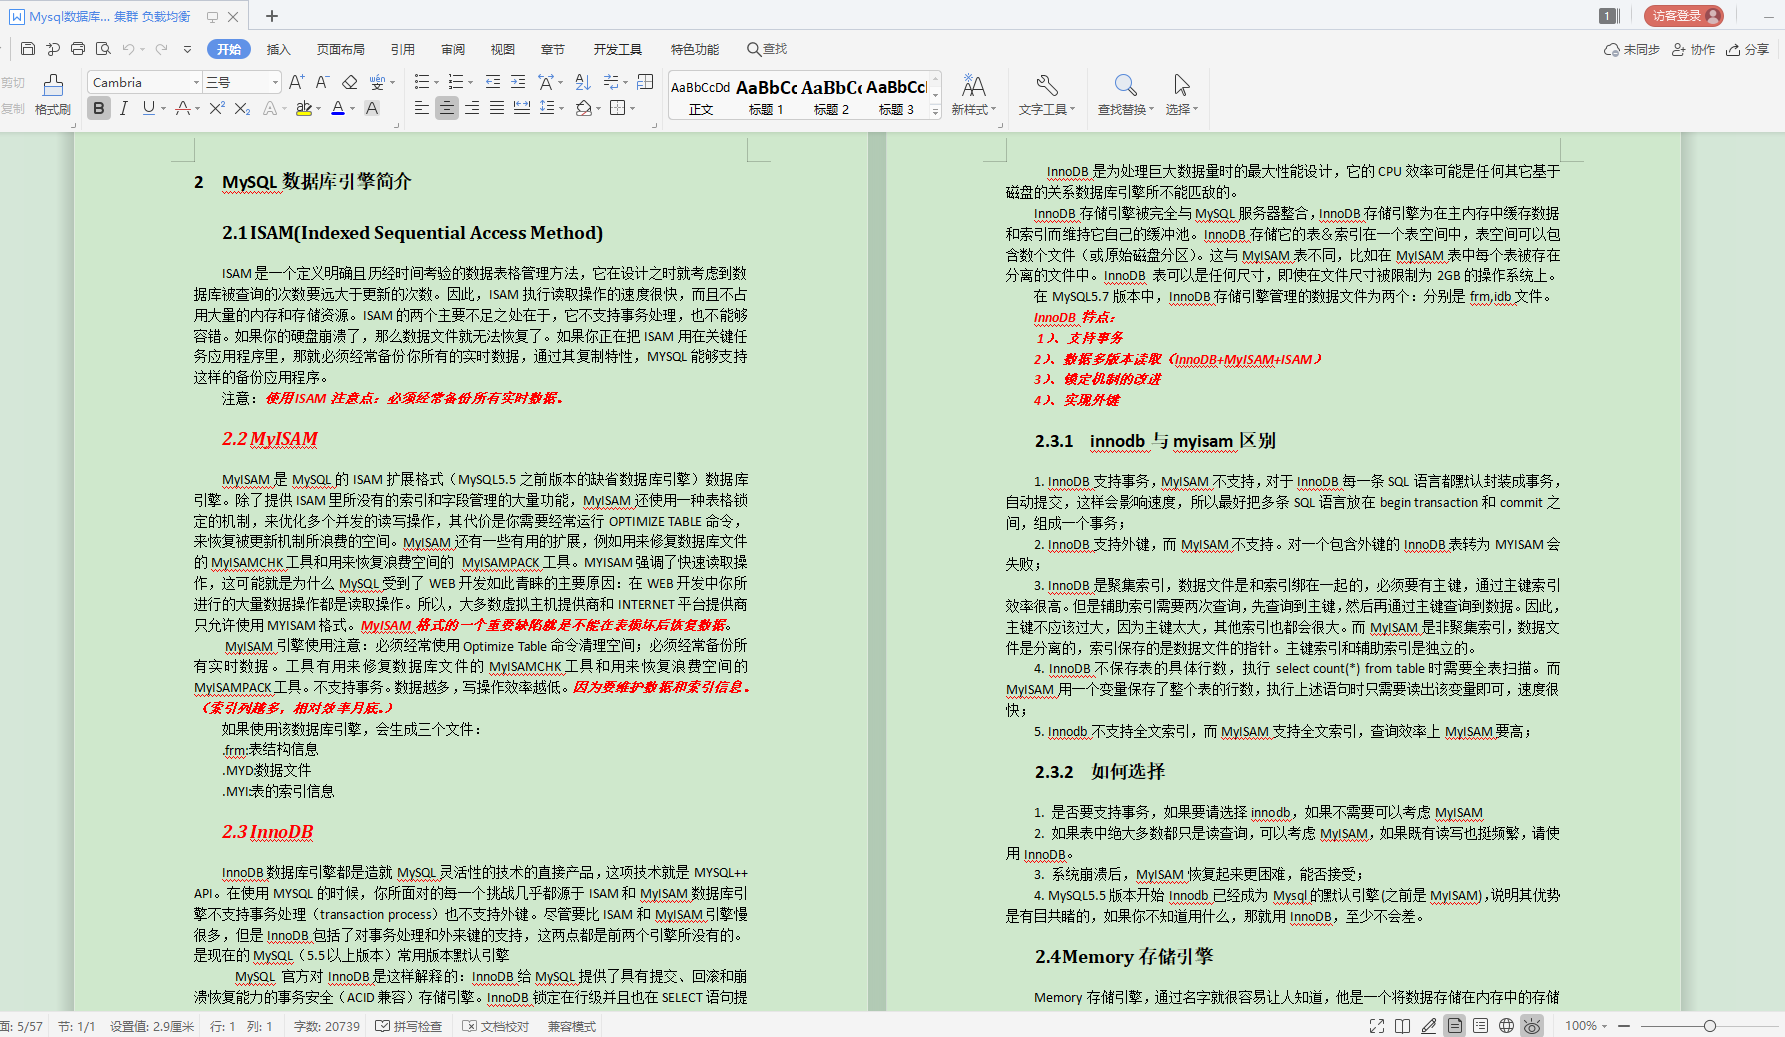1785x1037 pixels.
Task: Open the Find and Replace tool
Action: coord(1125,97)
